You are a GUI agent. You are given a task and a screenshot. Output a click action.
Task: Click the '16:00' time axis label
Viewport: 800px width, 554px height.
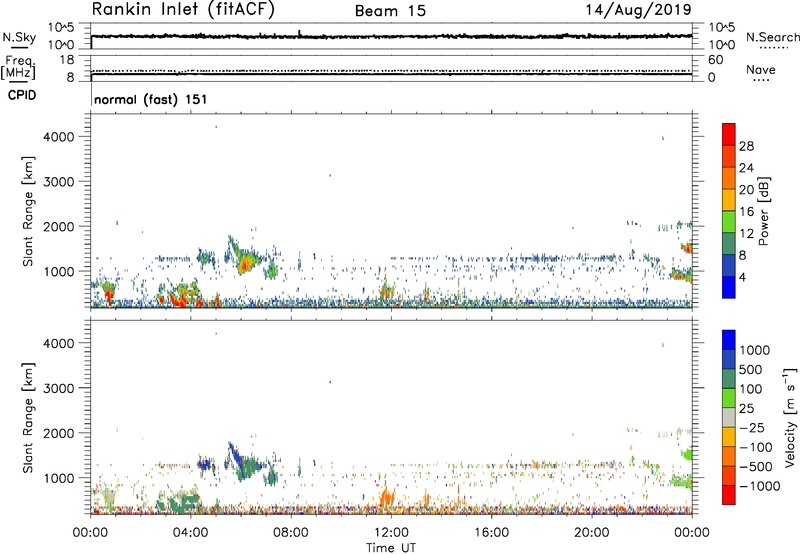coord(491,533)
